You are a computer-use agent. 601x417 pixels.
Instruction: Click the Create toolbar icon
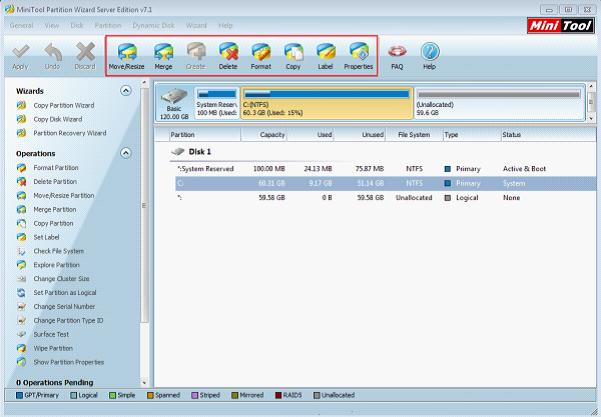(x=196, y=52)
